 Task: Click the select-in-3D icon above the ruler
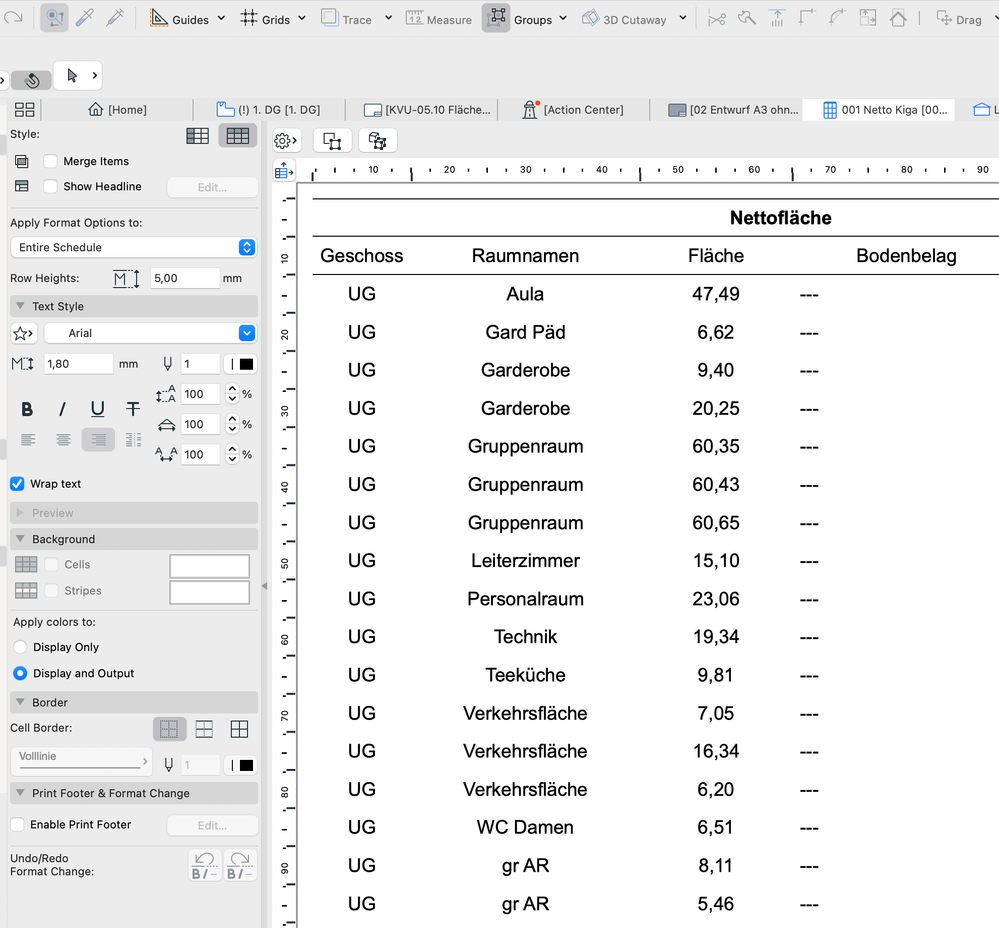pos(378,141)
